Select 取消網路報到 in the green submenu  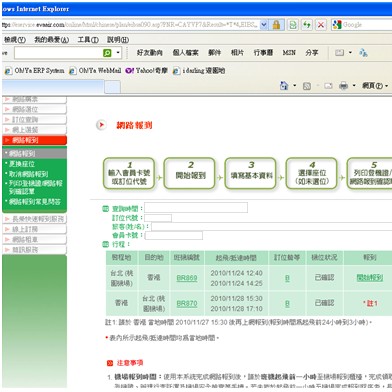coord(29,174)
